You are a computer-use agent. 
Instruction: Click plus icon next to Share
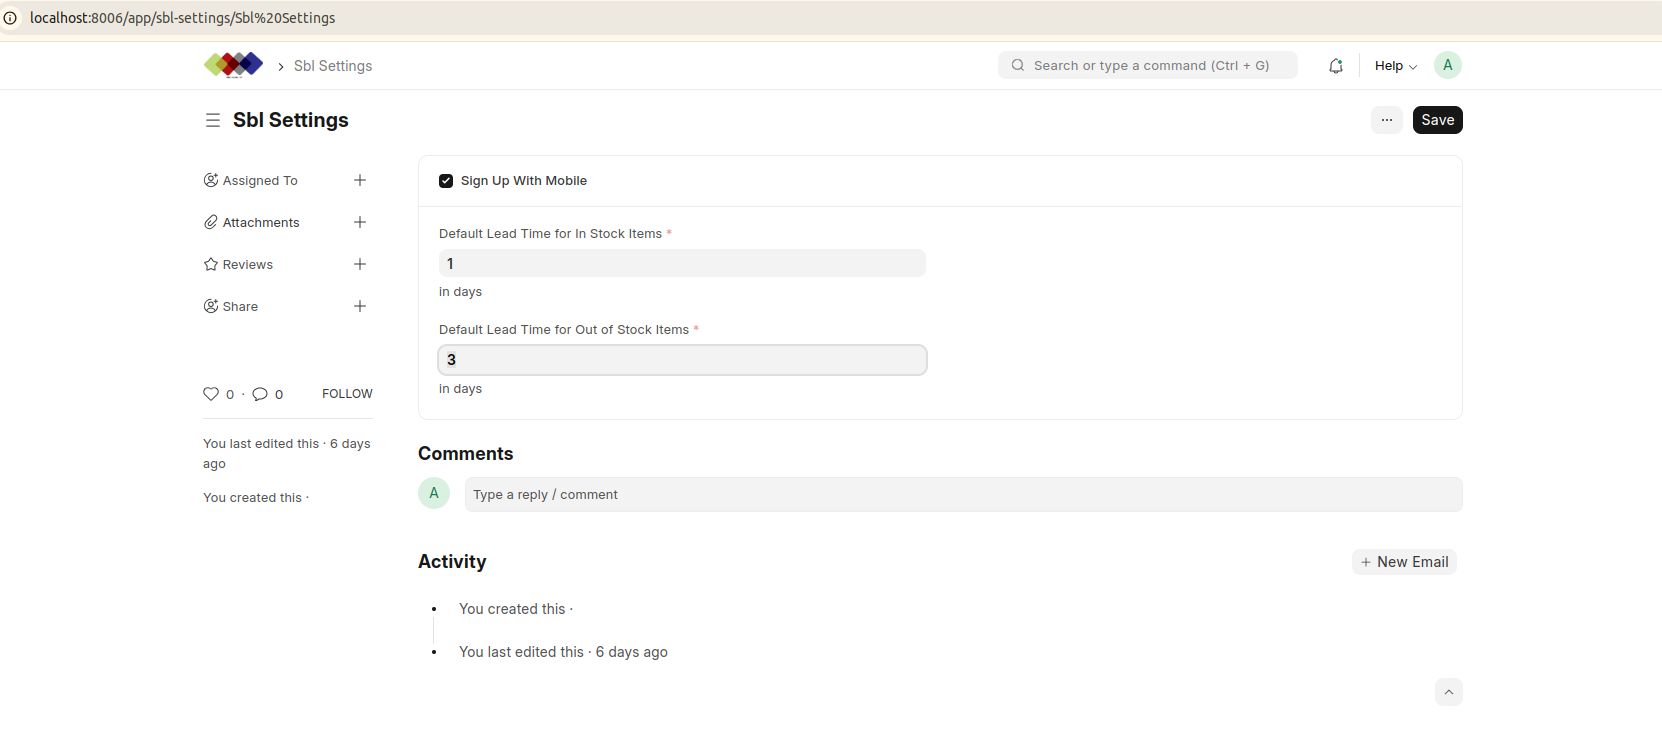(x=360, y=306)
